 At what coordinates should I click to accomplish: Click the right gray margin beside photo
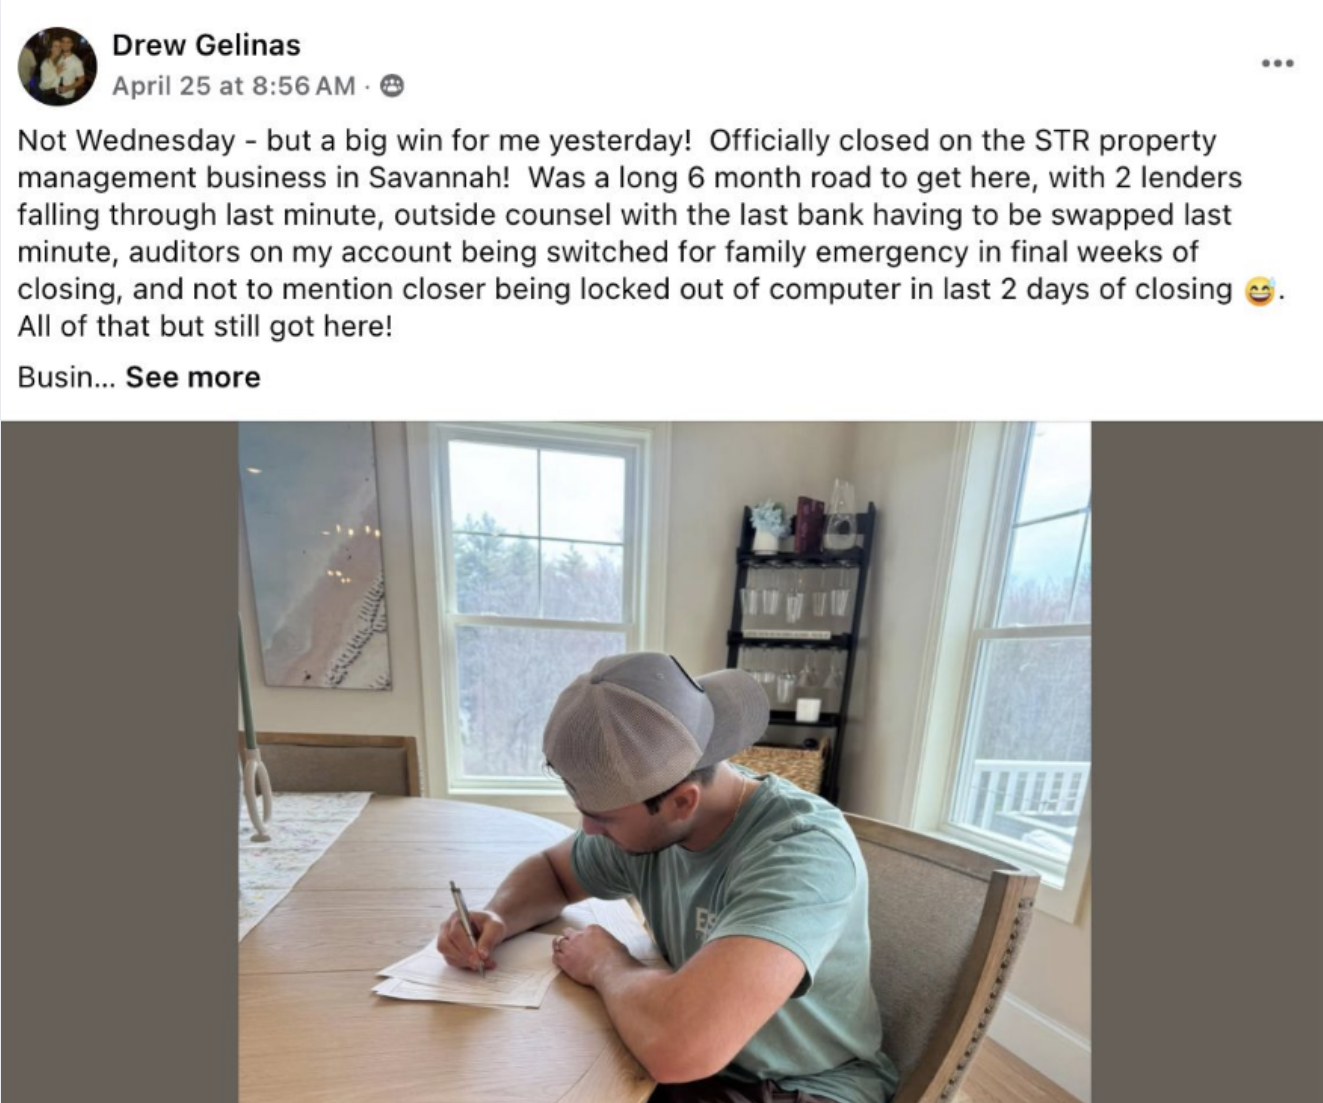pyautogui.click(x=1206, y=760)
